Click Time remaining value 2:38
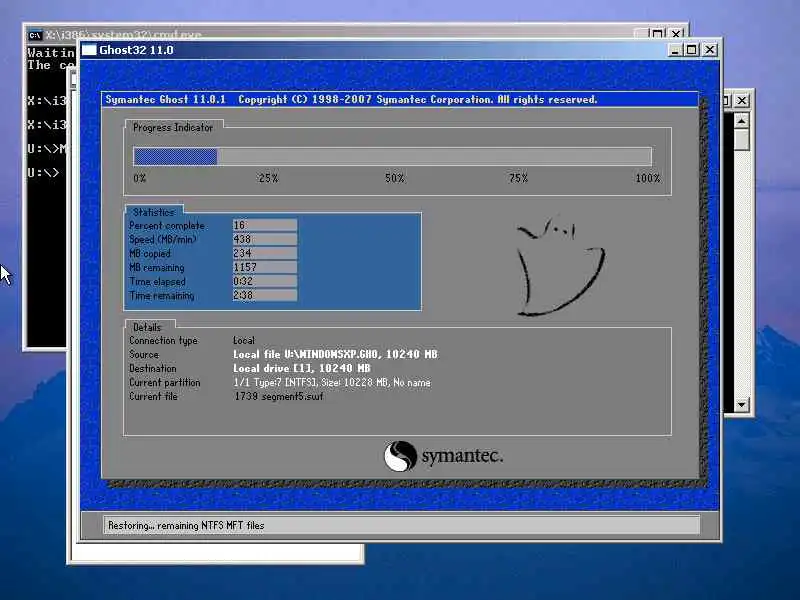Viewport: 800px width, 600px height. pyautogui.click(x=265, y=295)
